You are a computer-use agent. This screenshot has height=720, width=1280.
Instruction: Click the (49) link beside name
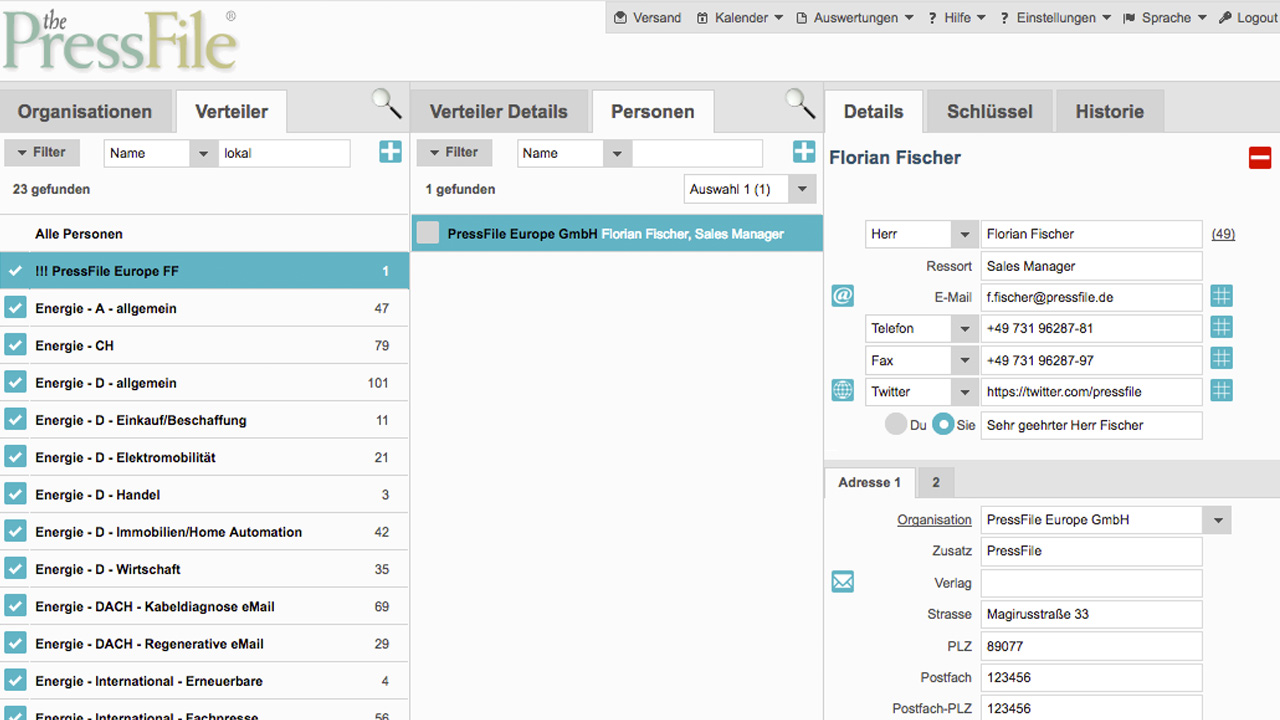coord(1223,234)
